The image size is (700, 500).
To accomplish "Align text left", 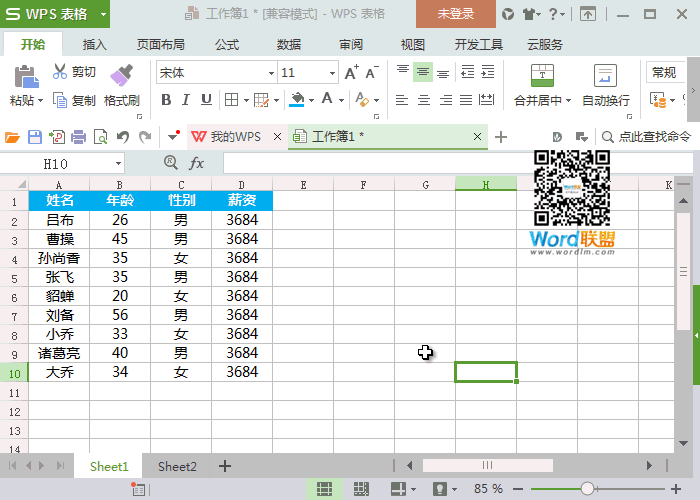I will 402,100.
